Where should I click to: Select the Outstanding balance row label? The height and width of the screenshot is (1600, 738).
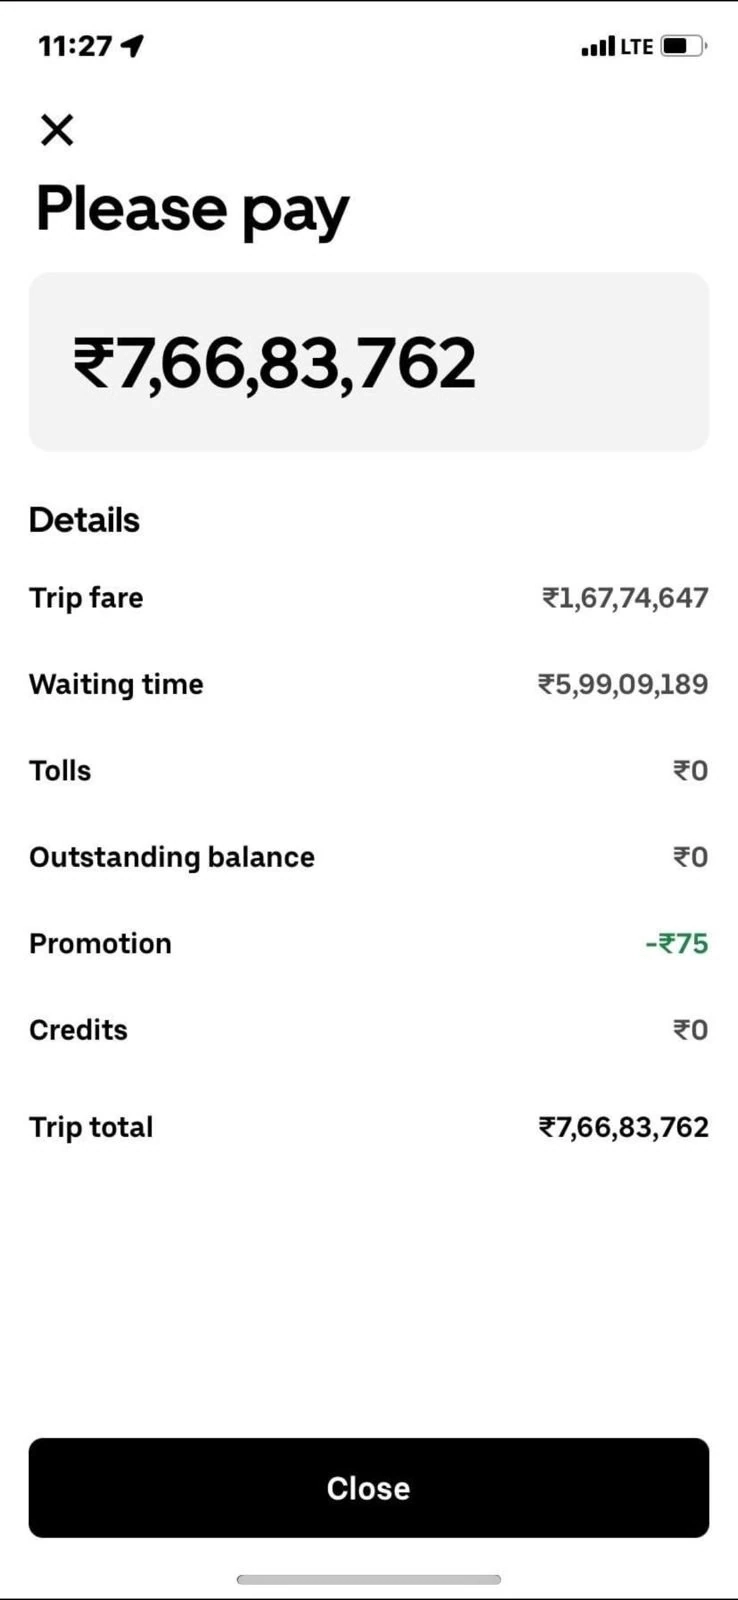pos(172,857)
